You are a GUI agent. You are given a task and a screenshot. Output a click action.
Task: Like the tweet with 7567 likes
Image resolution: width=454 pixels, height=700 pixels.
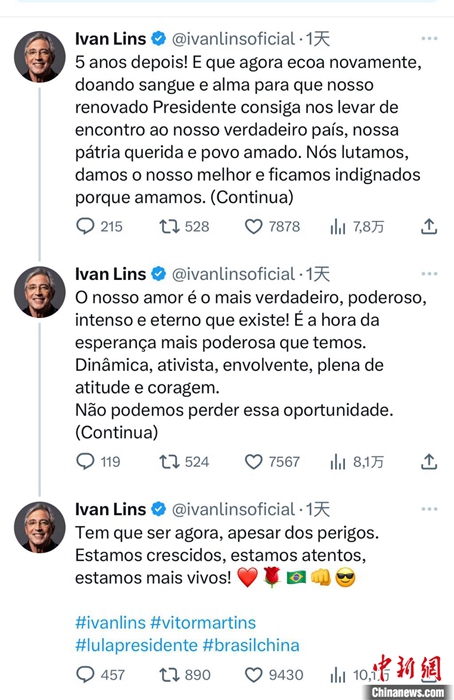254,462
